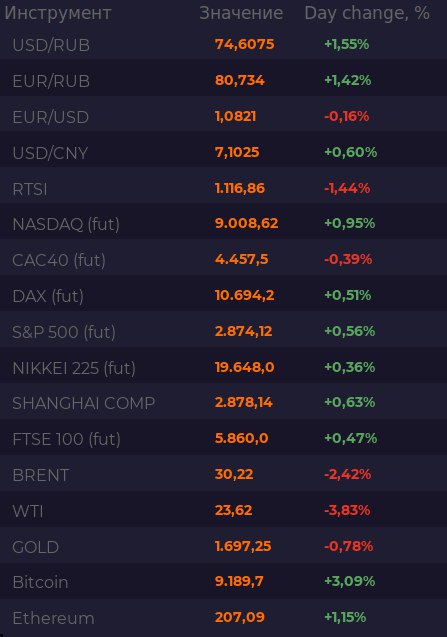Click the EUR/USD value 1,0821
The image size is (447, 637).
(236, 117)
